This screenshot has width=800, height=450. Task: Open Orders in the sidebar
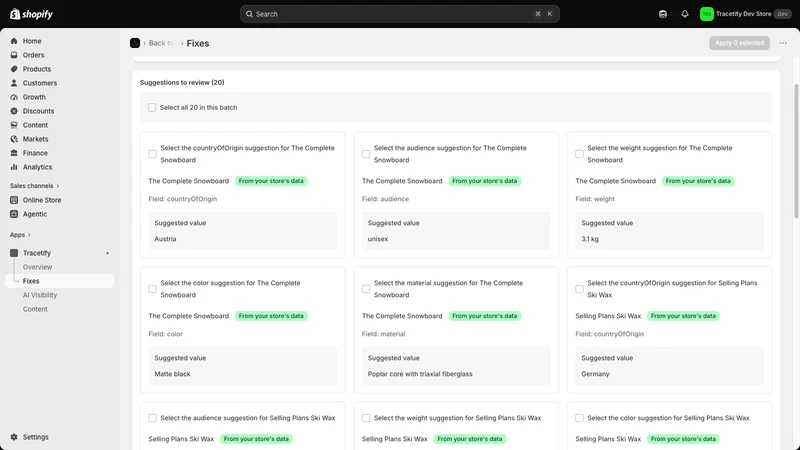pyautogui.click(x=60, y=55)
